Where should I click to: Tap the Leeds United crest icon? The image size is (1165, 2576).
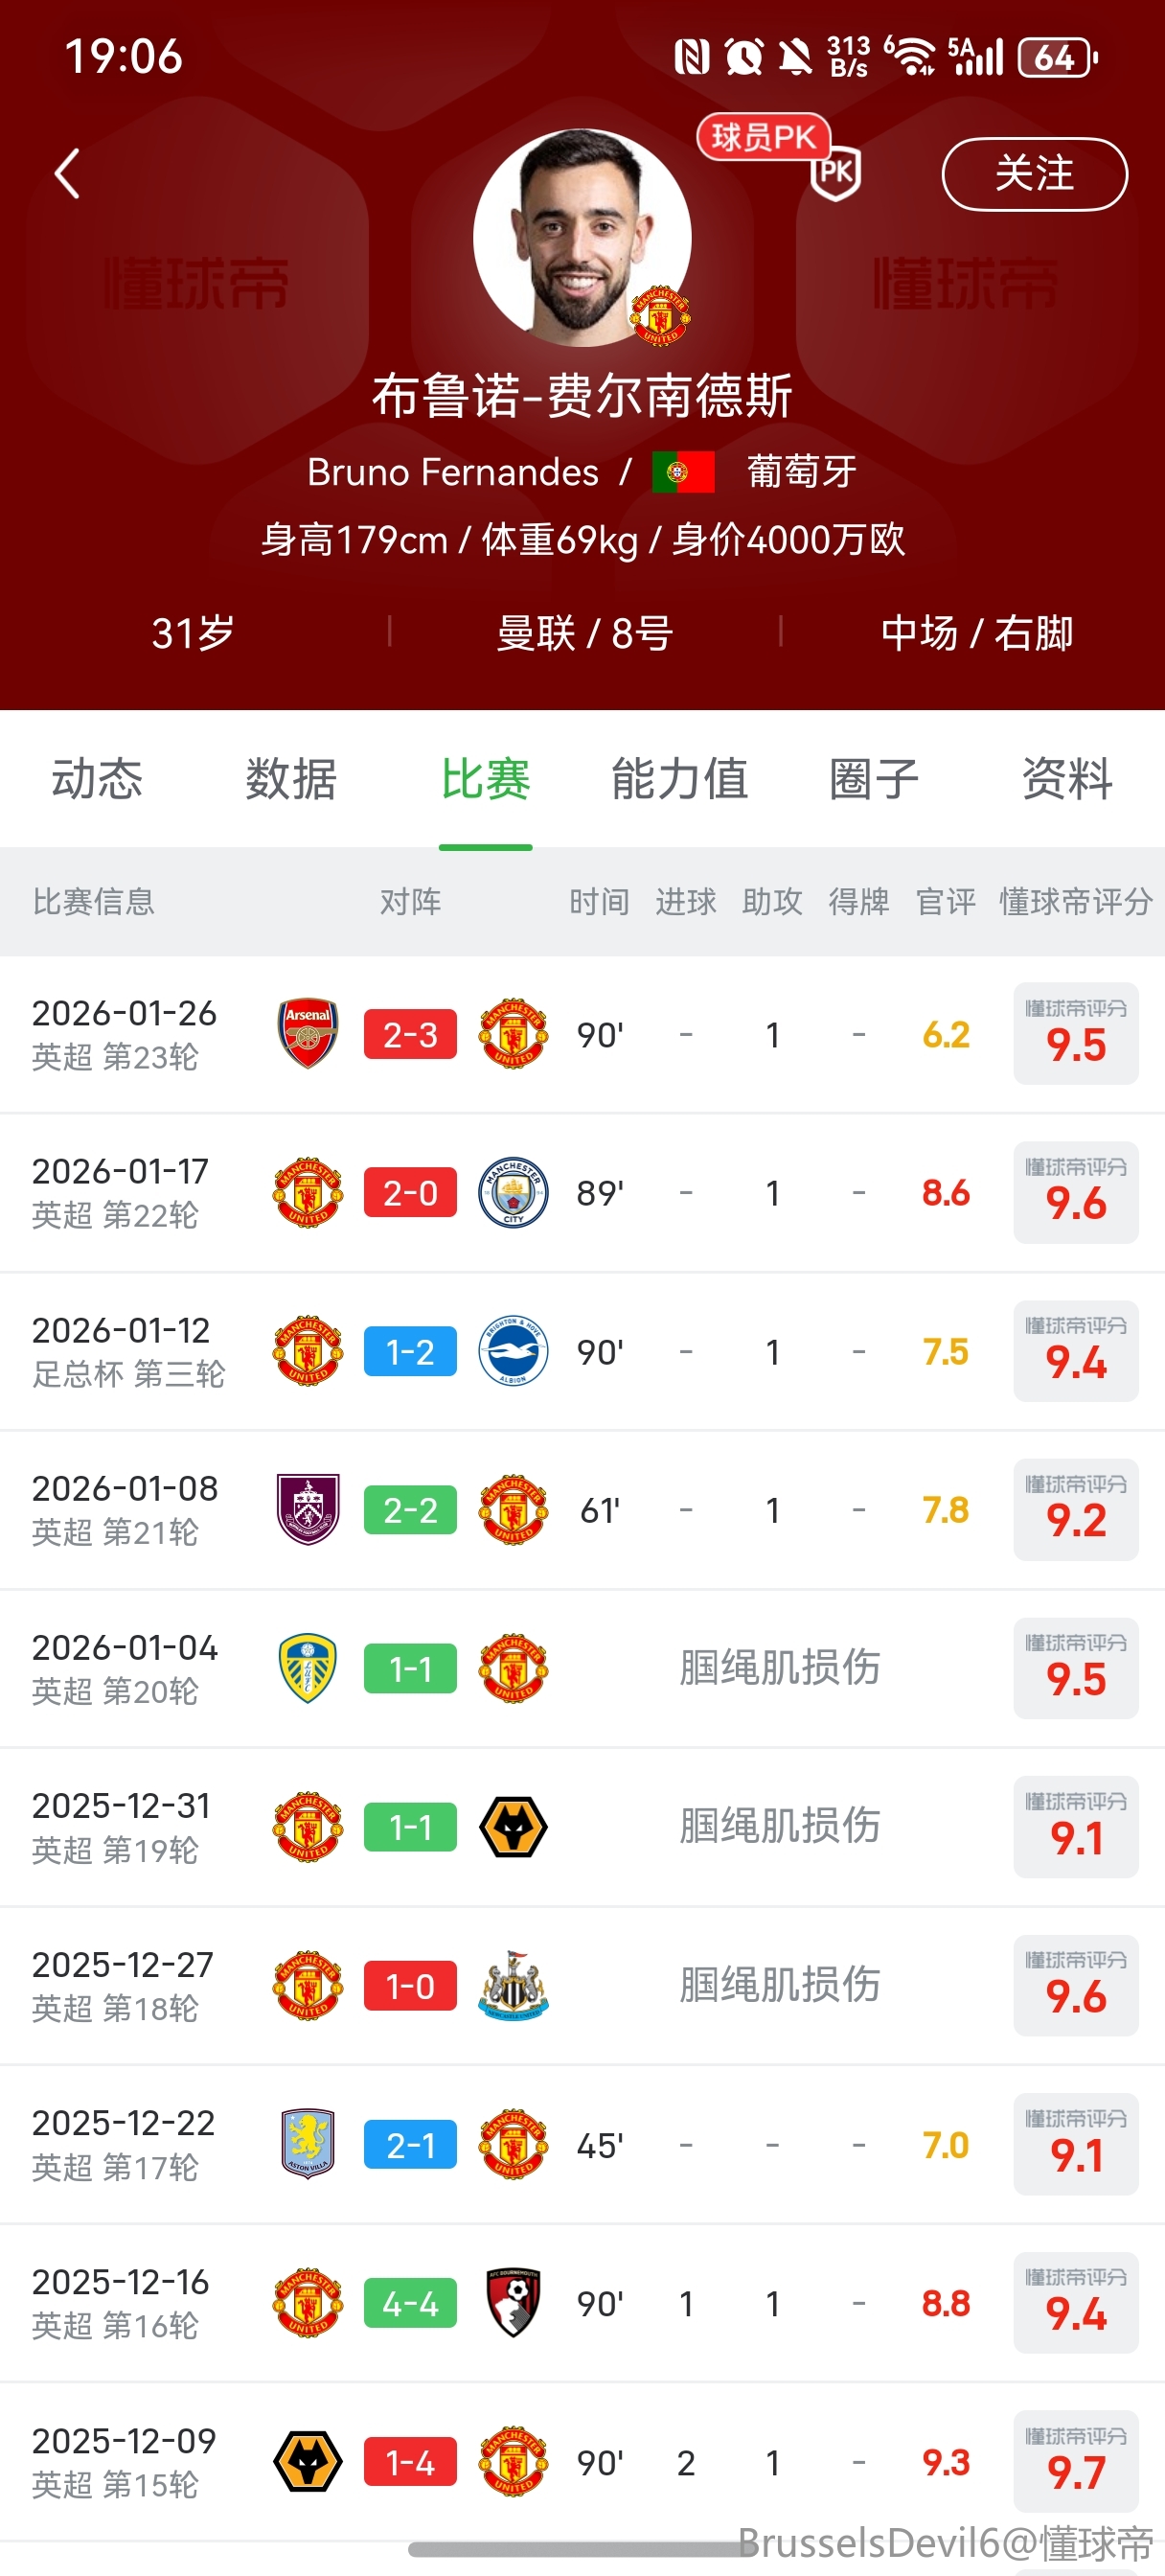pos(308,1668)
